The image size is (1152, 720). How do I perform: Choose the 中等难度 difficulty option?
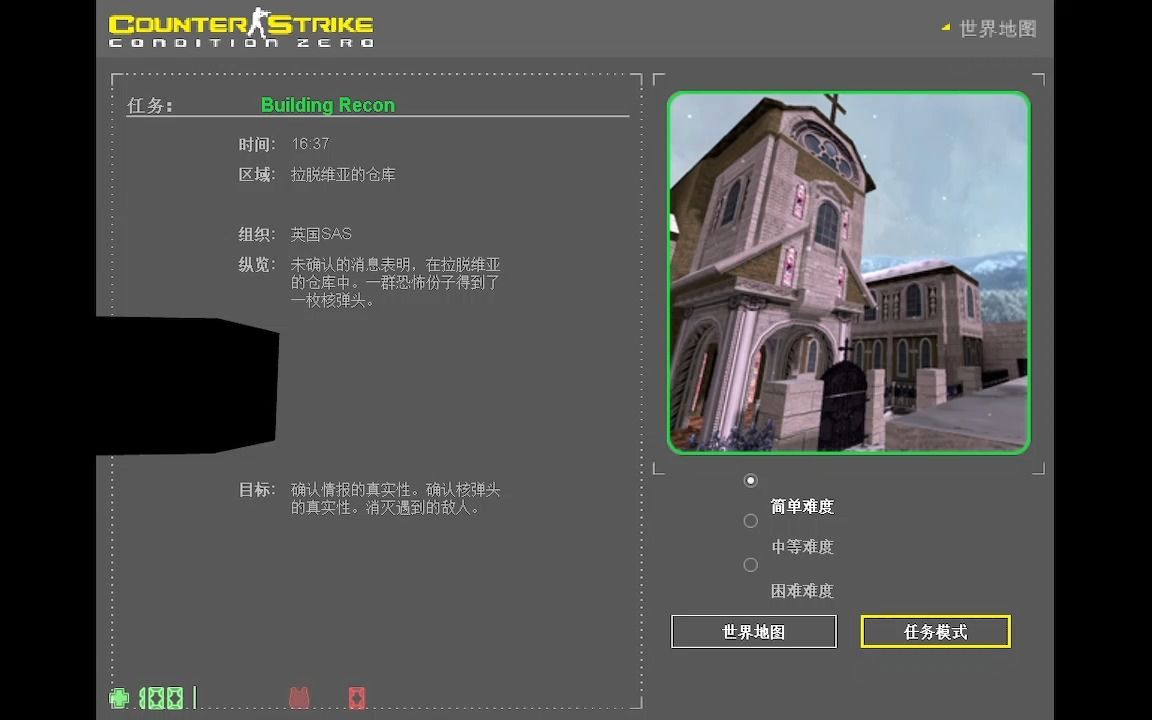pyautogui.click(x=751, y=520)
